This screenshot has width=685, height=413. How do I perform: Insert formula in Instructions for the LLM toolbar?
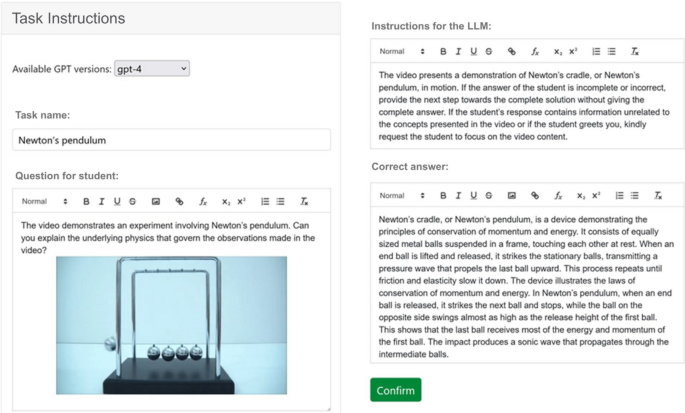(535, 52)
